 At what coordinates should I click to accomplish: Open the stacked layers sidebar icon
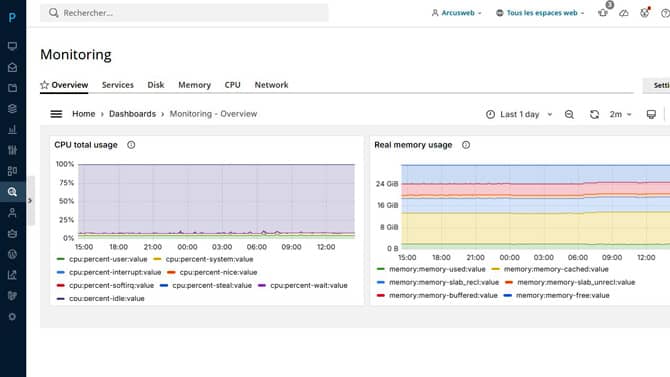[12, 109]
